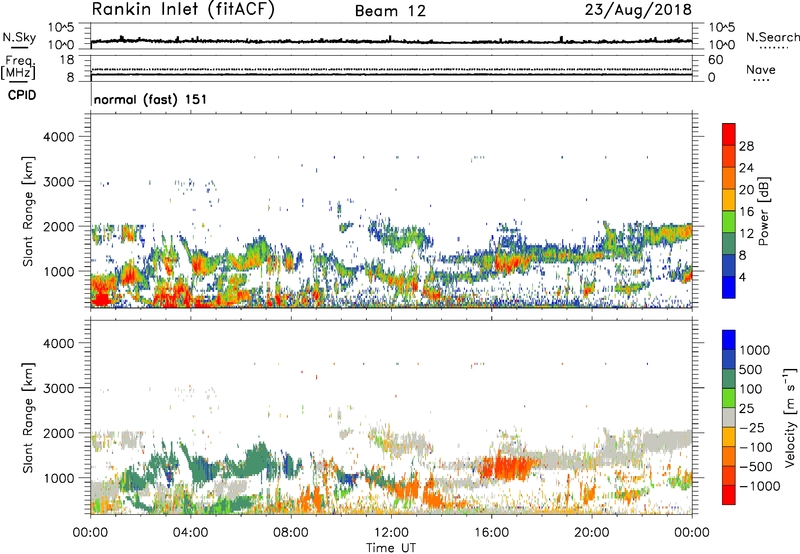800x554 pixels.
Task: Click the "08:00" time tick label
Action: 291,533
